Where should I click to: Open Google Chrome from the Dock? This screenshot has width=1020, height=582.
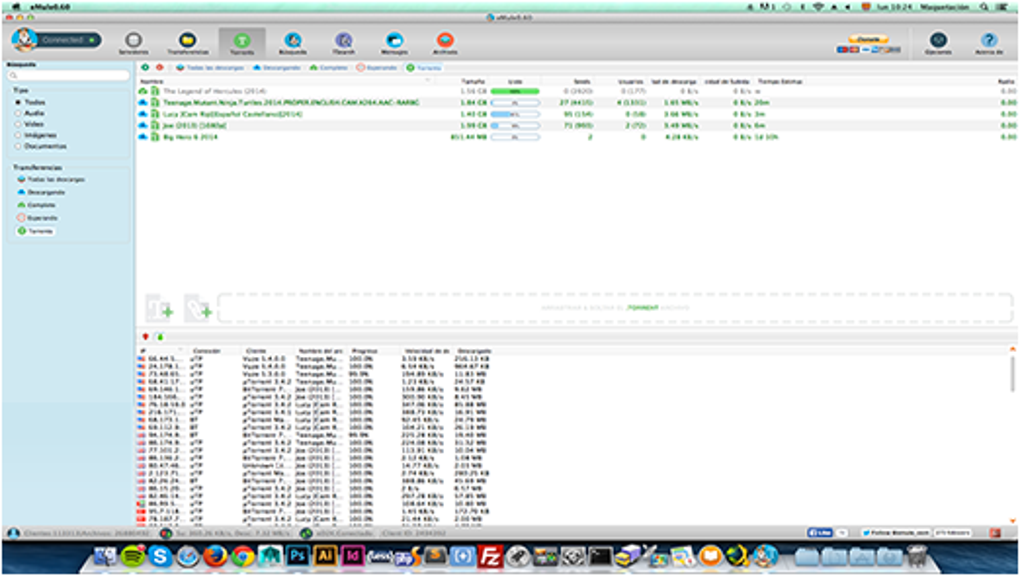point(243,557)
